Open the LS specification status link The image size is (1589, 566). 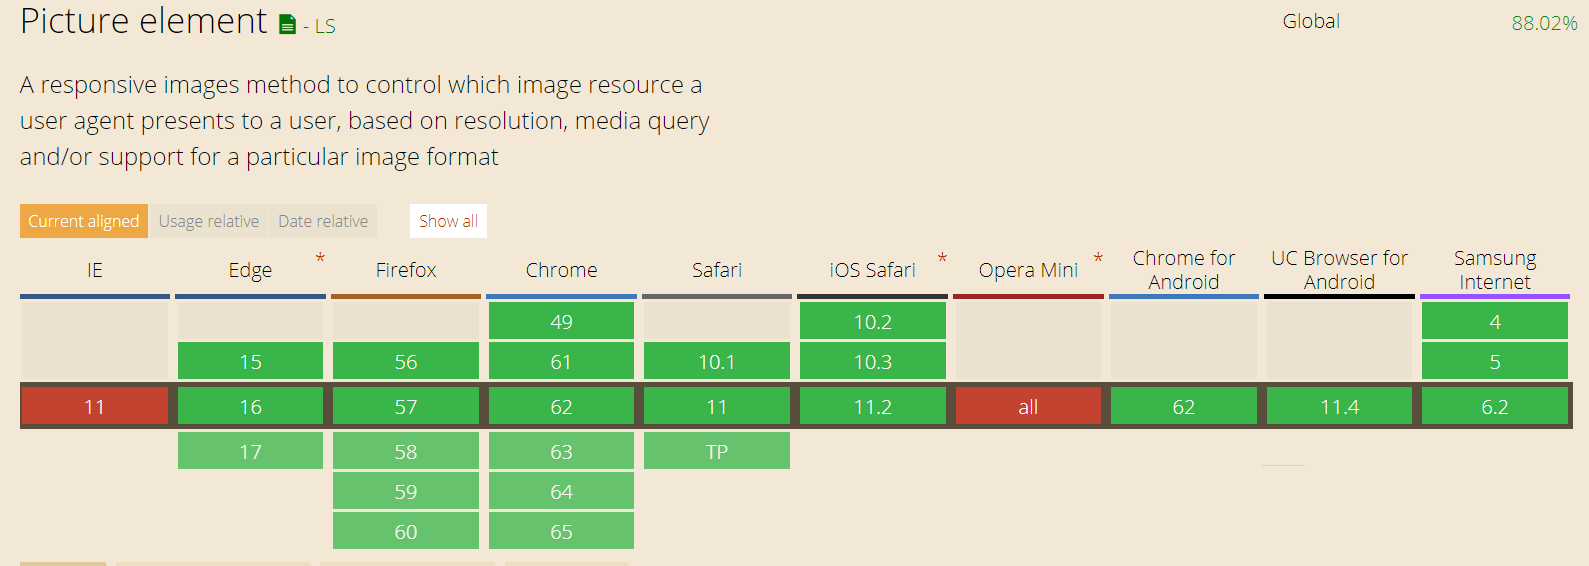click(325, 27)
